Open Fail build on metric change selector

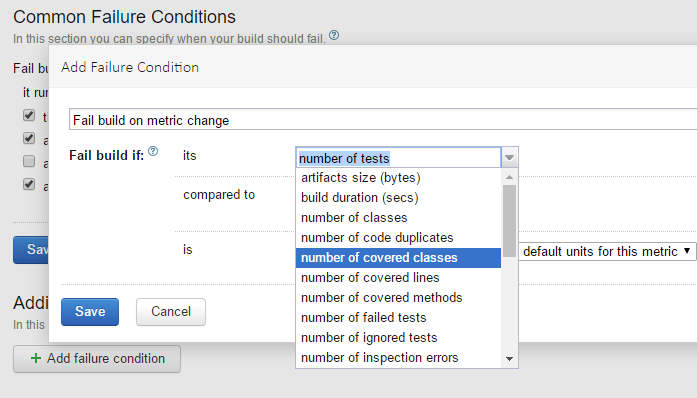[383, 120]
